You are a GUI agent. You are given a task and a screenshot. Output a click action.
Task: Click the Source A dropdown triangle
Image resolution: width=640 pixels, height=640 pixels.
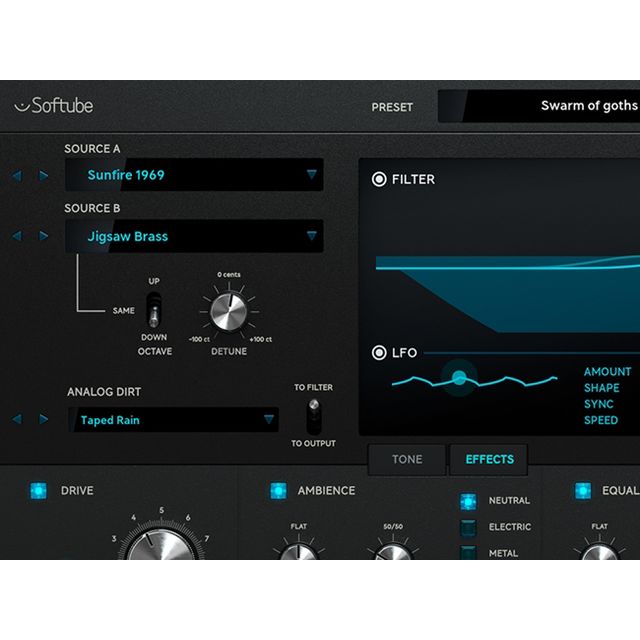tap(311, 174)
